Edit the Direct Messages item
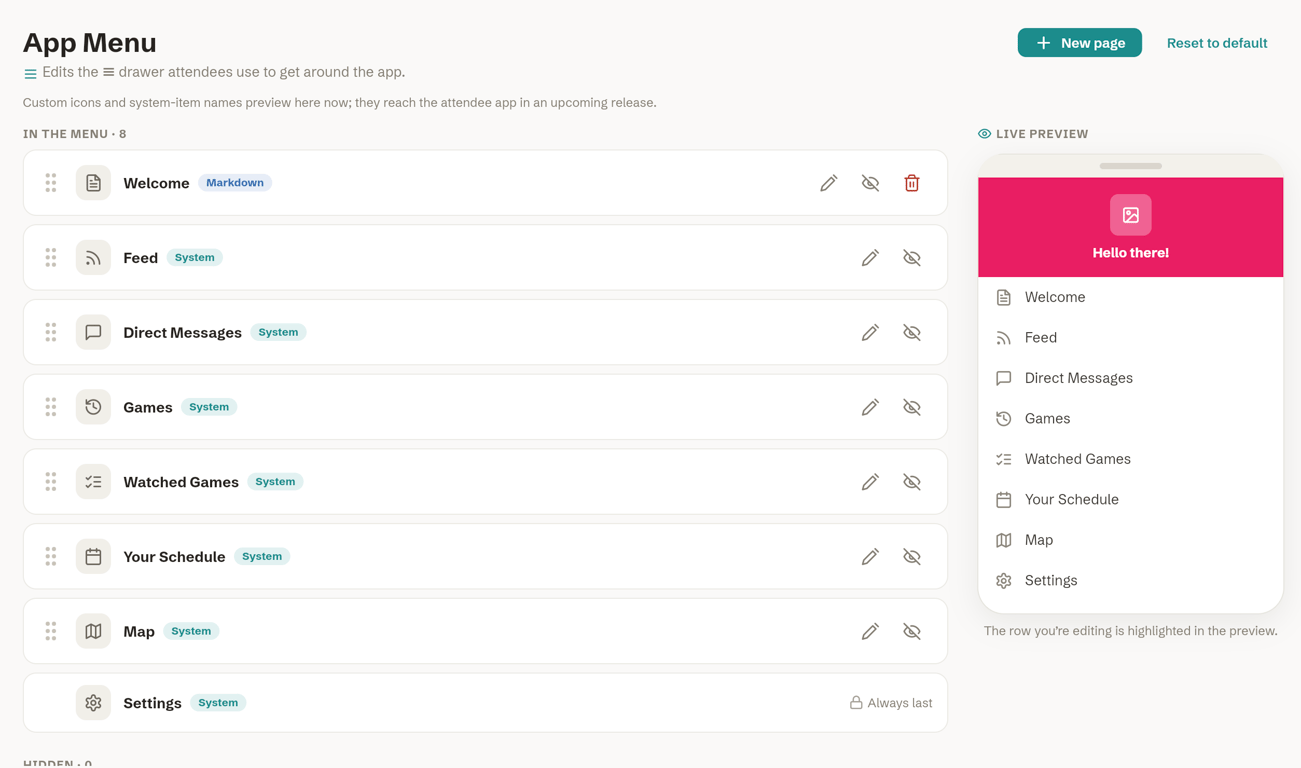 (871, 332)
